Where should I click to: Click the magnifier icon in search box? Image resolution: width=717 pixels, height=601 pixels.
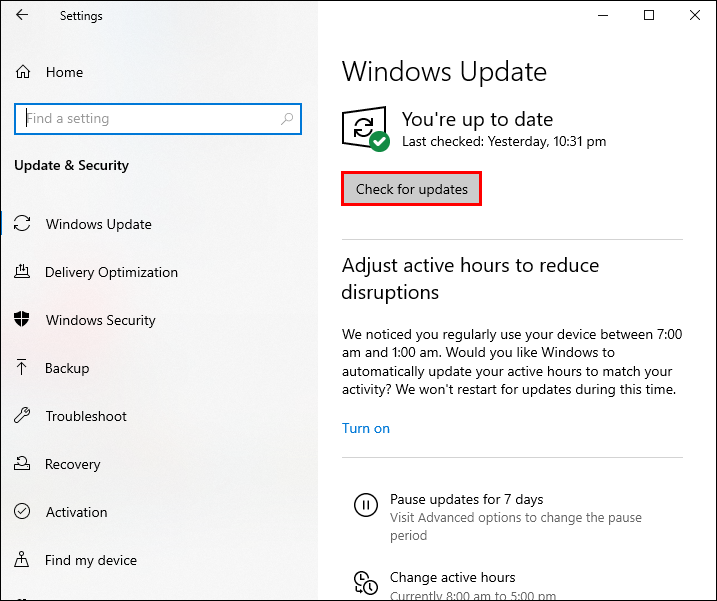[287, 119]
